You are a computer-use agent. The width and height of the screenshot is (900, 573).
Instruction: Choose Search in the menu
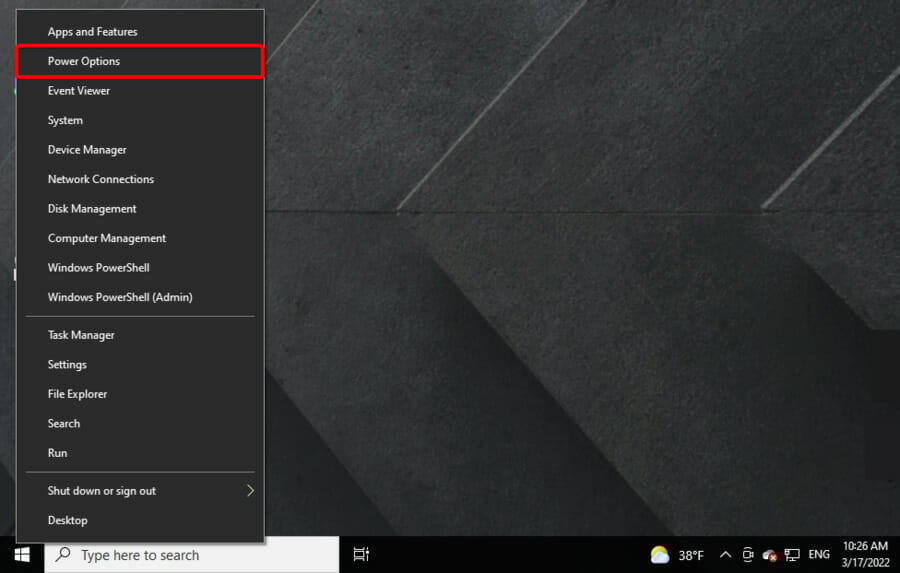(x=140, y=423)
